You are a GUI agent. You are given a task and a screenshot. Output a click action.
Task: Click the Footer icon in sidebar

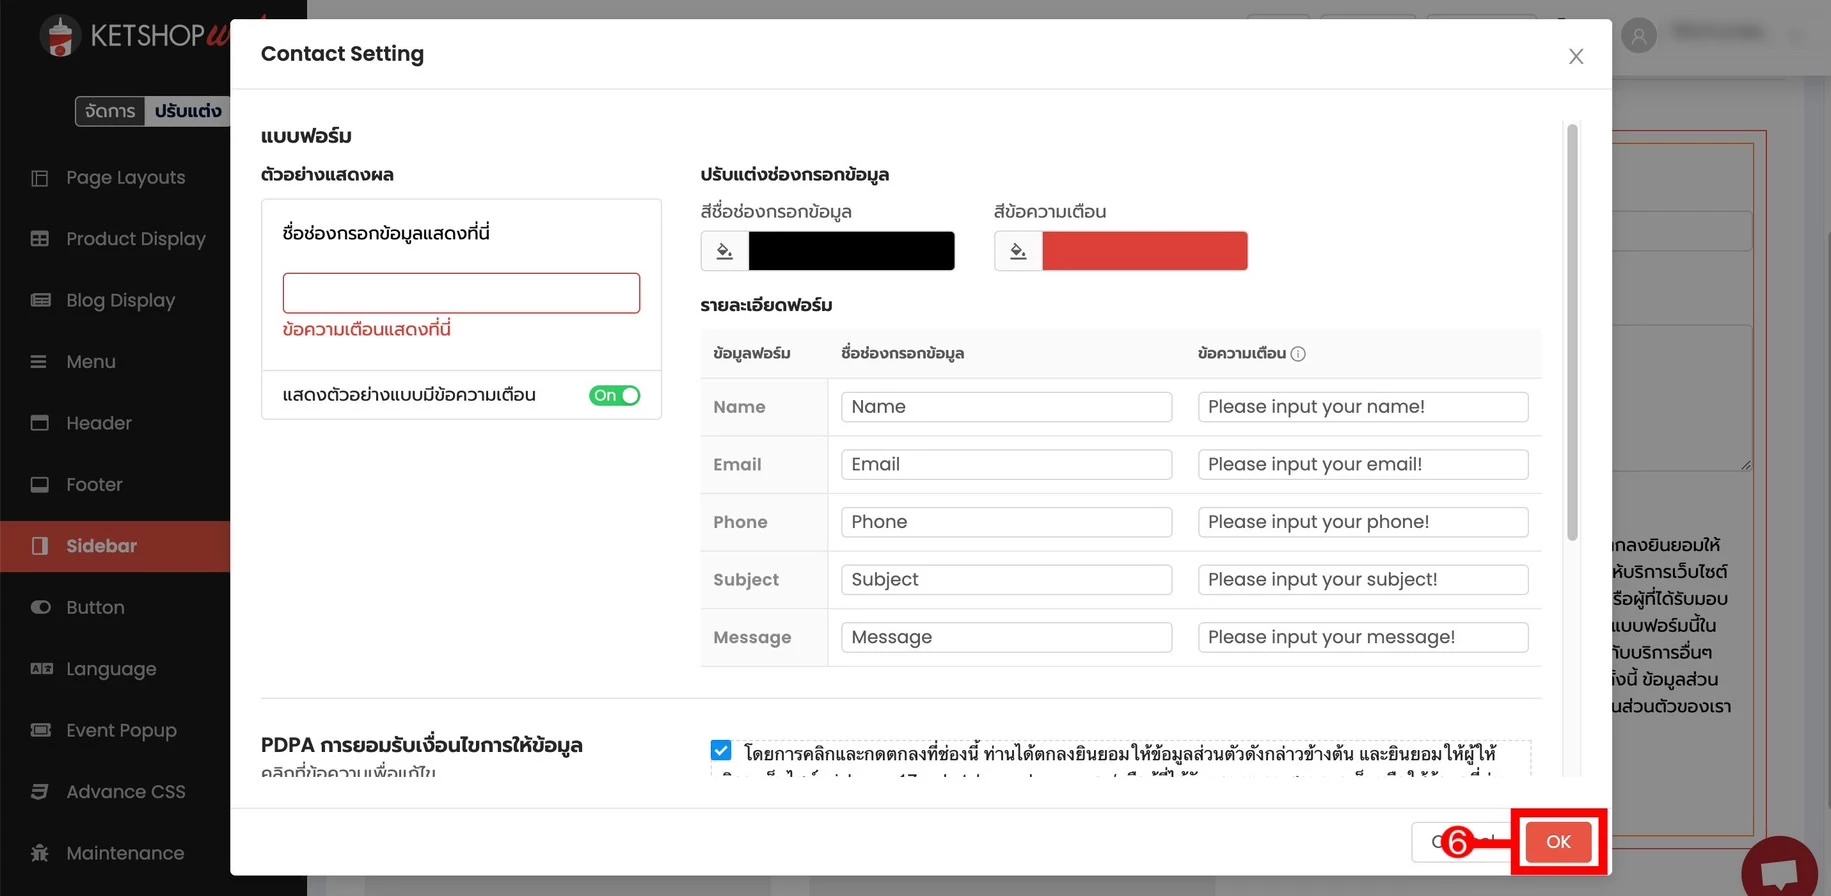(40, 485)
